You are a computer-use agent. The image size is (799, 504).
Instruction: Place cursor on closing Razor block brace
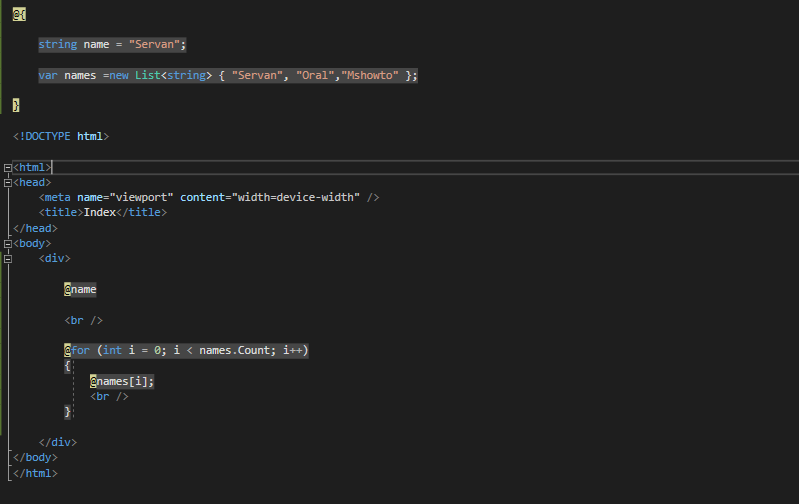pyautogui.click(x=16, y=105)
